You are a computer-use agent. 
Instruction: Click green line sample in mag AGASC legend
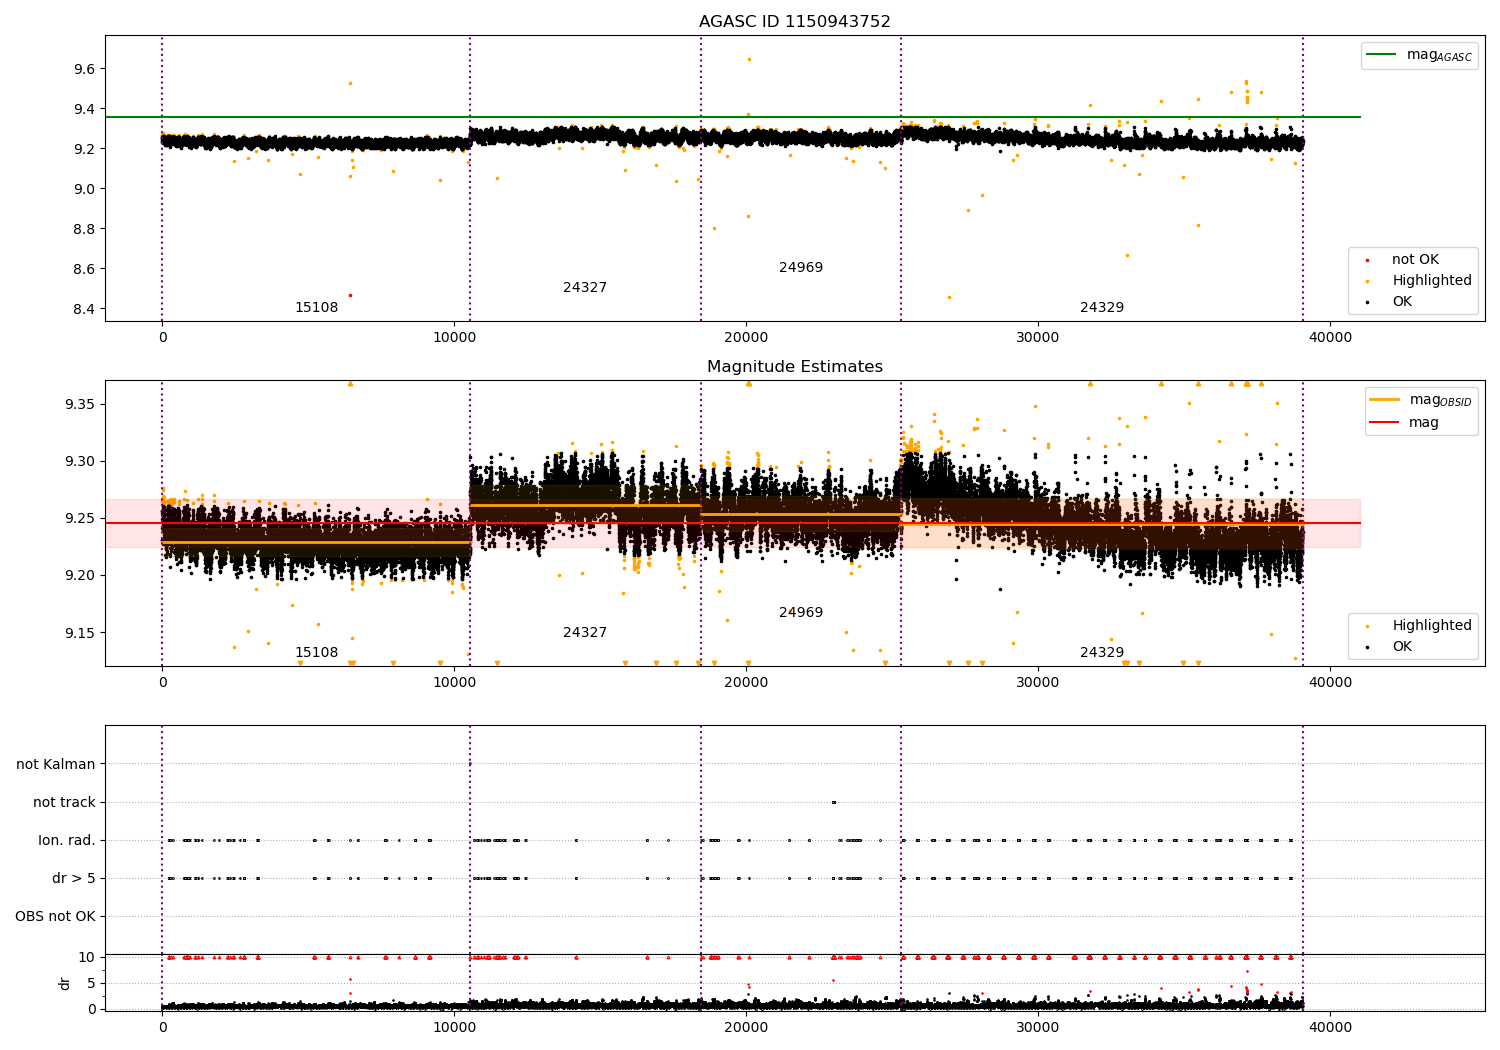click(x=1381, y=55)
